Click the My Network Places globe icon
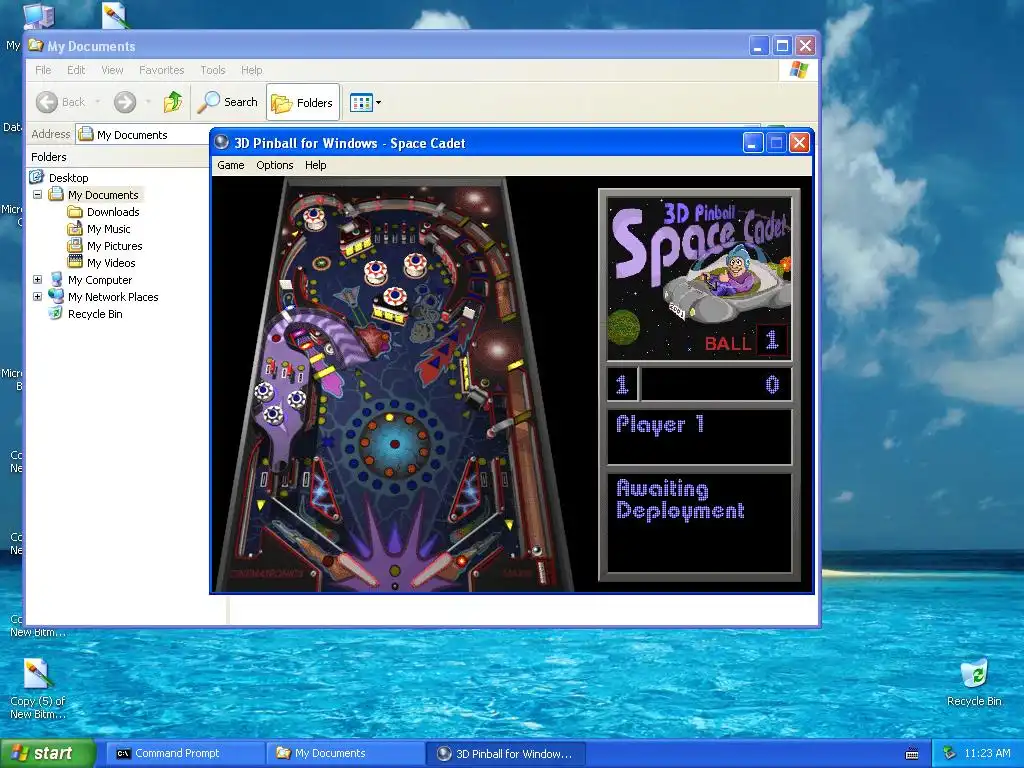Screen dimensions: 1024x768 pos(56,296)
